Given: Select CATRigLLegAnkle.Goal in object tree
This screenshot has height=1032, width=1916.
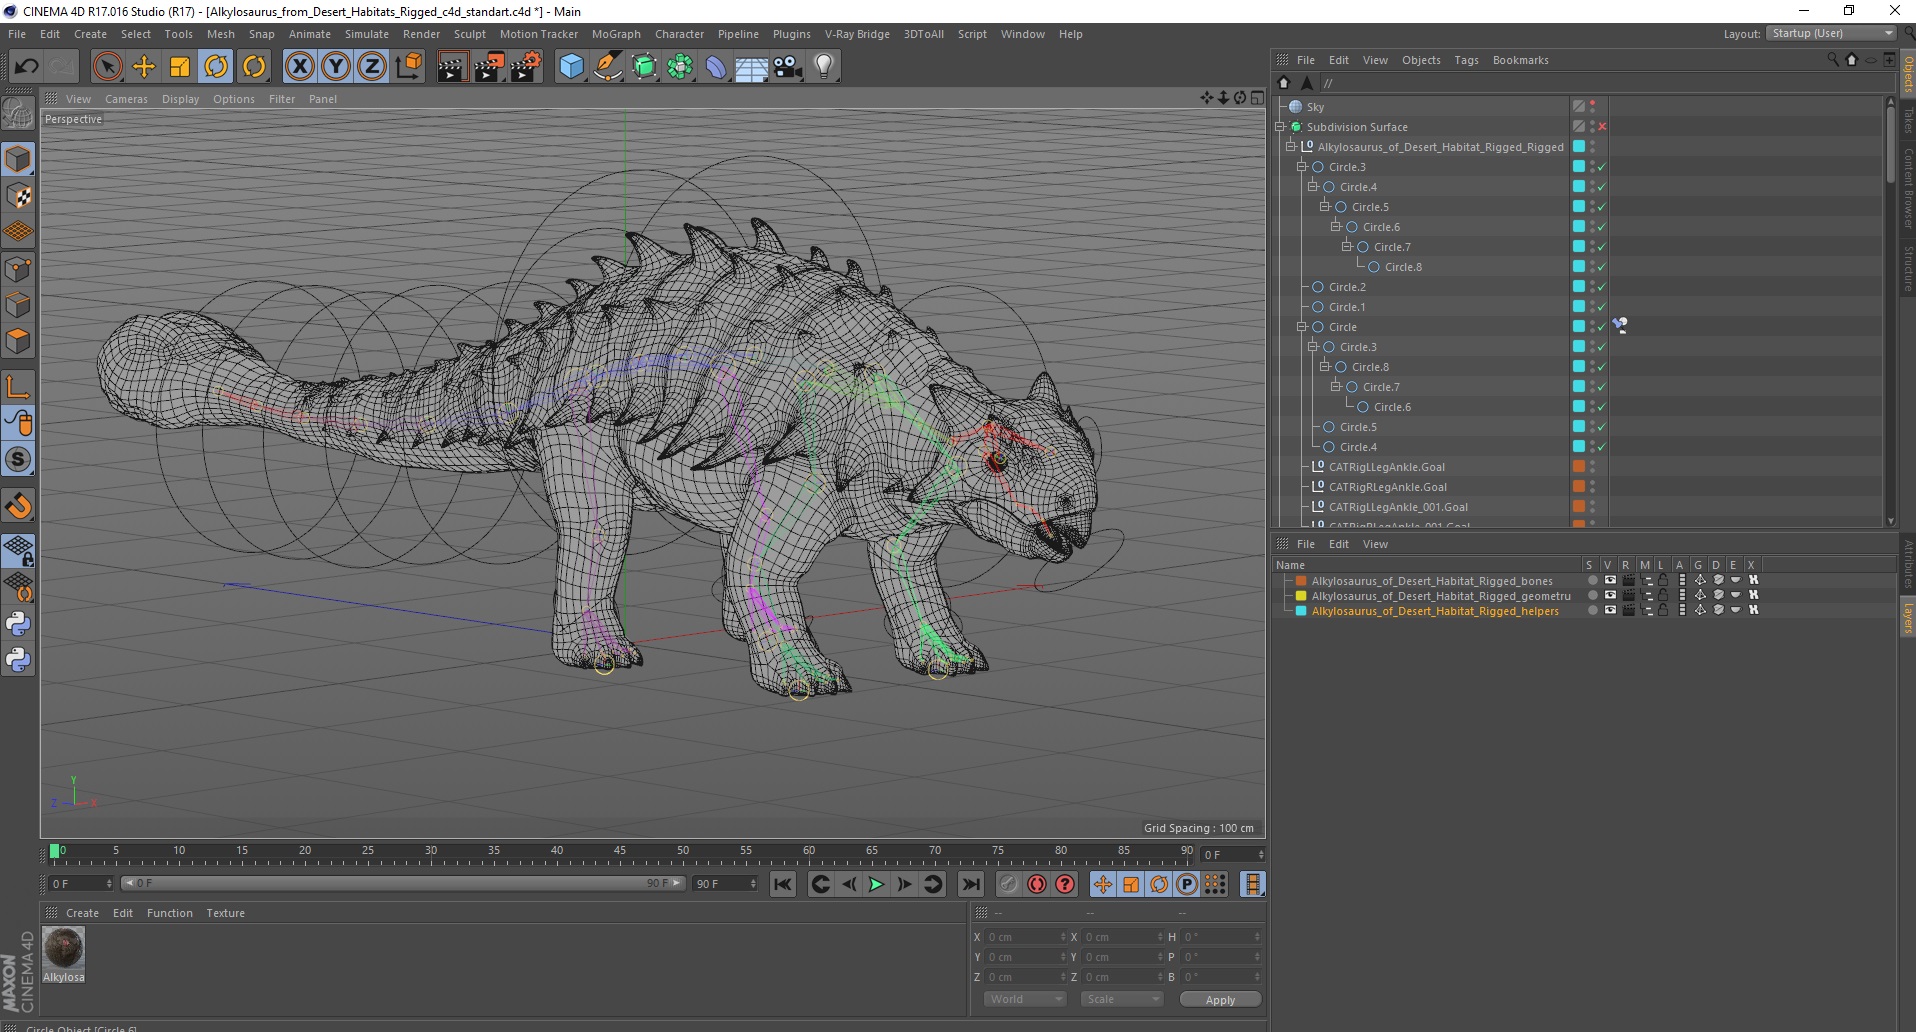Looking at the screenshot, I should 1386,467.
